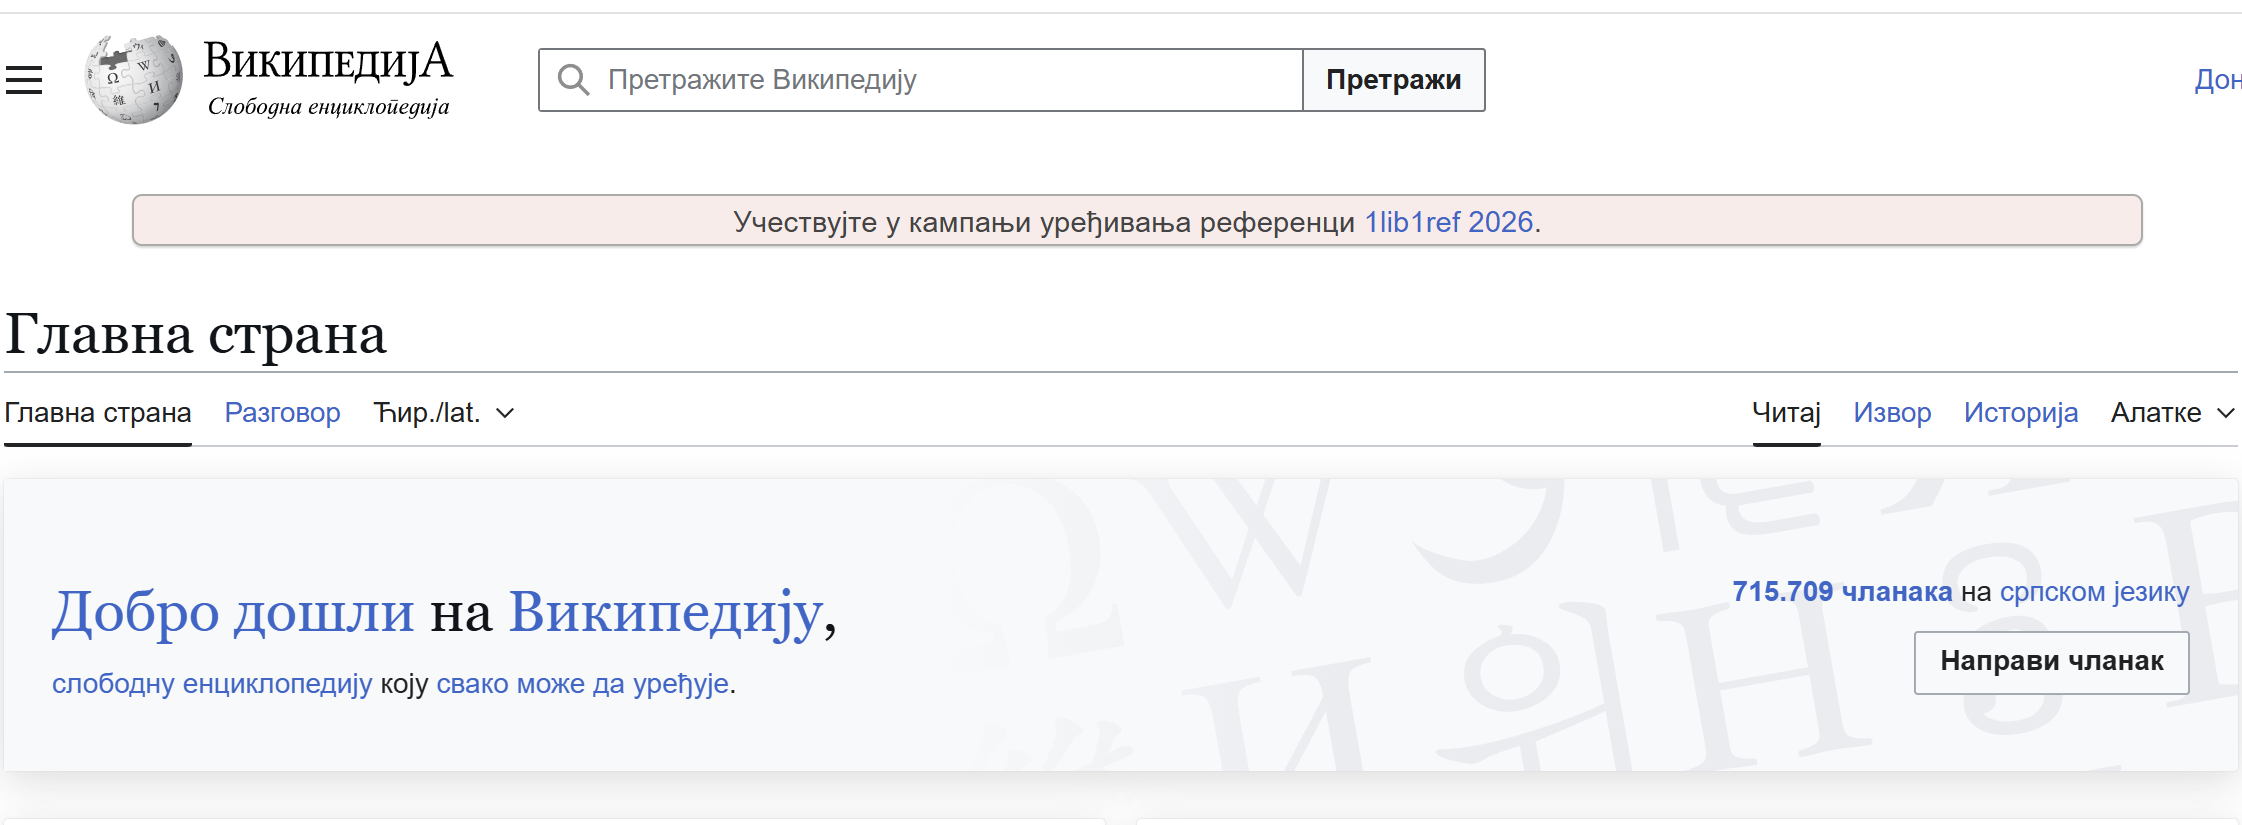The image size is (2242, 825).
Task: Select the Читај view tab
Action: (x=1786, y=413)
